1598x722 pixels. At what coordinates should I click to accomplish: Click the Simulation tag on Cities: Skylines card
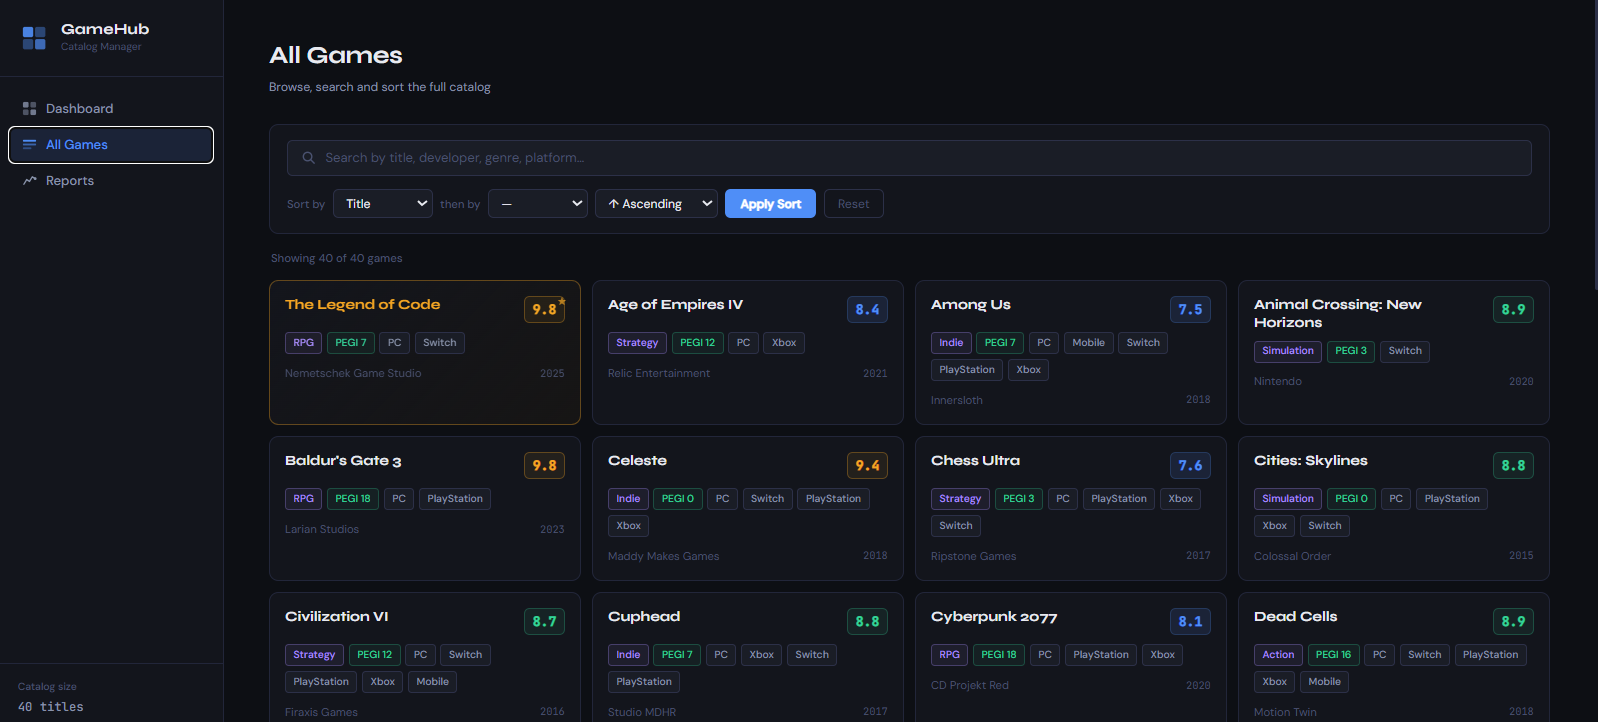[x=1288, y=499]
